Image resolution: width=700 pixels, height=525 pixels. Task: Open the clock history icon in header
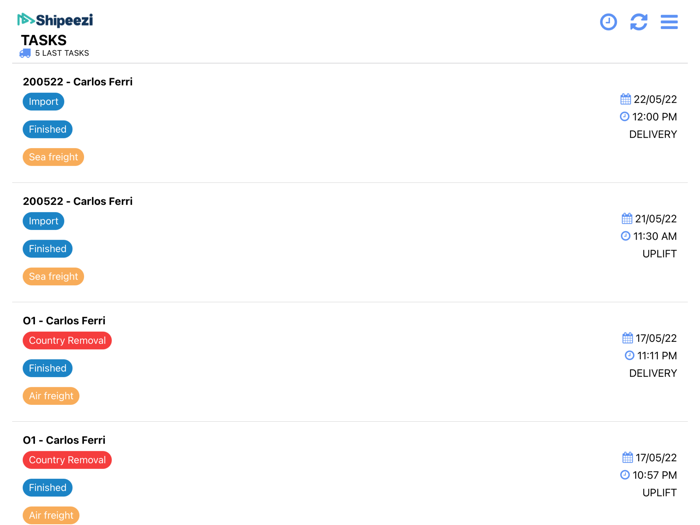point(608,22)
